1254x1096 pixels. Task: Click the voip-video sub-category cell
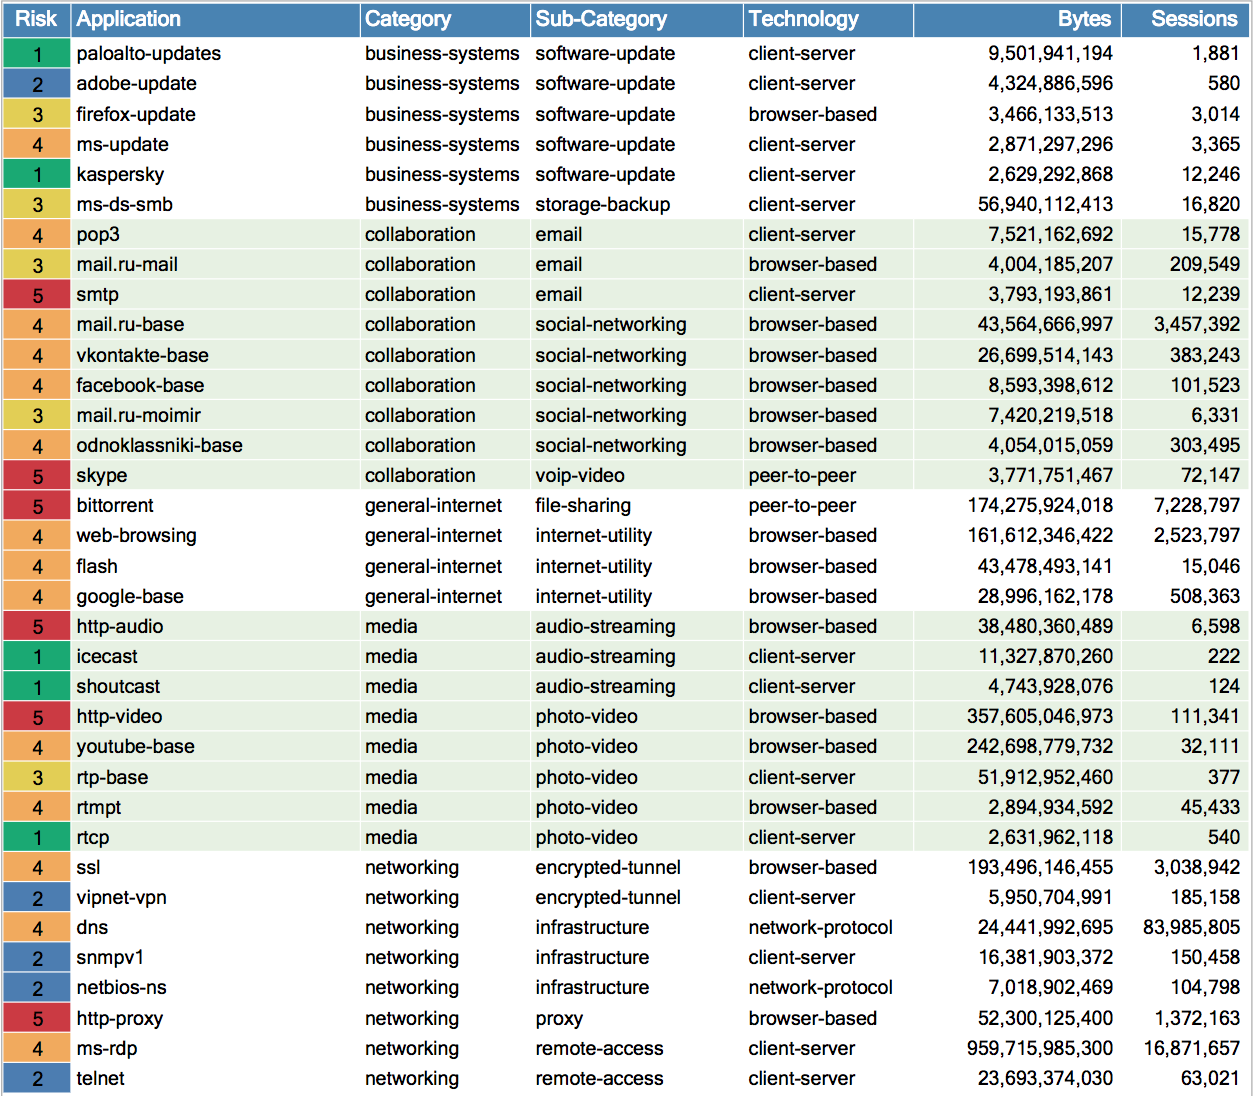[x=580, y=475]
